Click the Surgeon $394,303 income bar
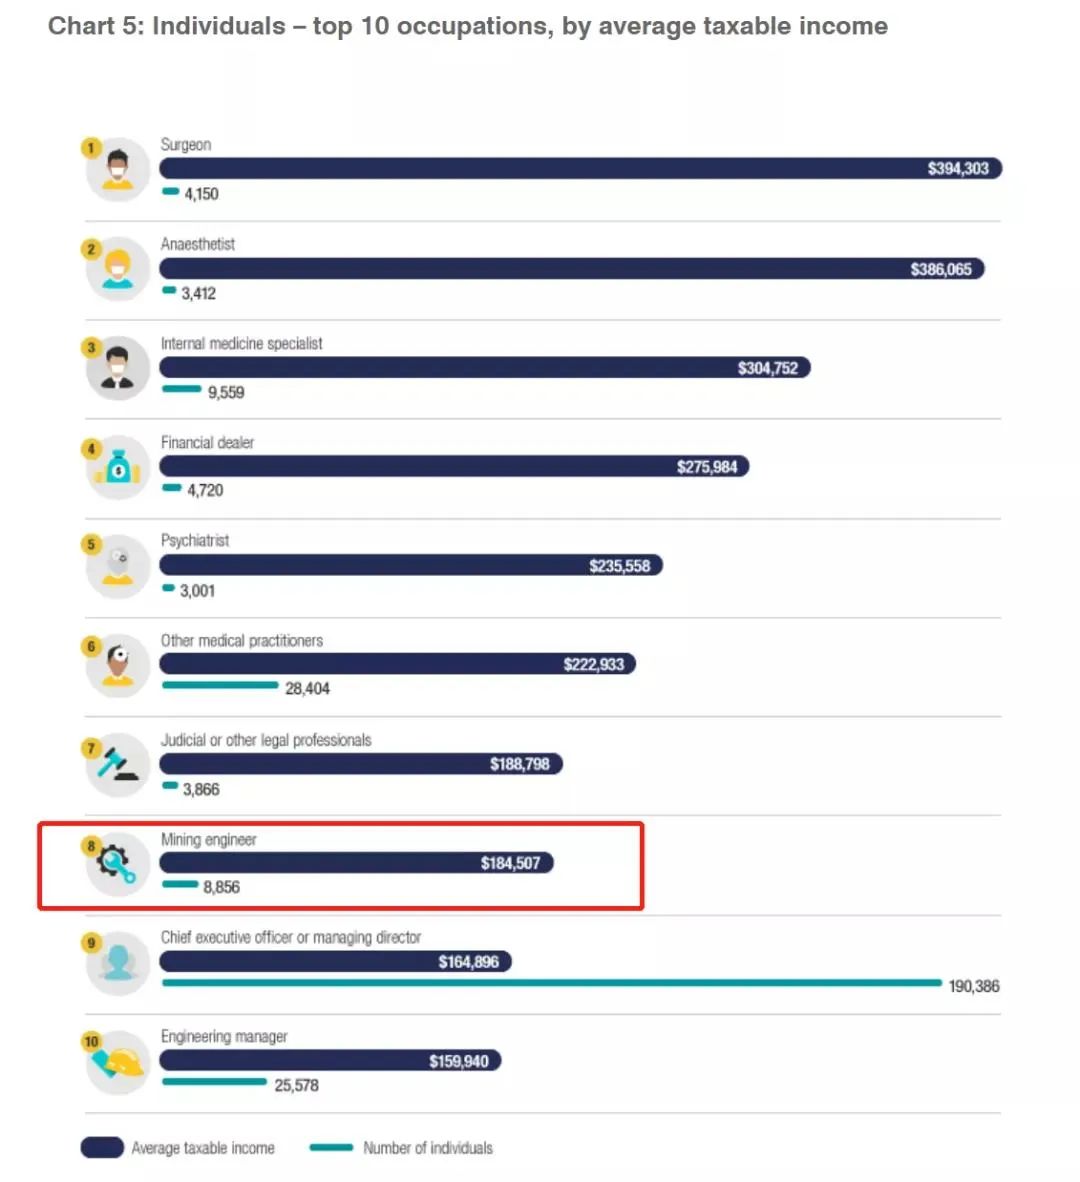 click(580, 169)
